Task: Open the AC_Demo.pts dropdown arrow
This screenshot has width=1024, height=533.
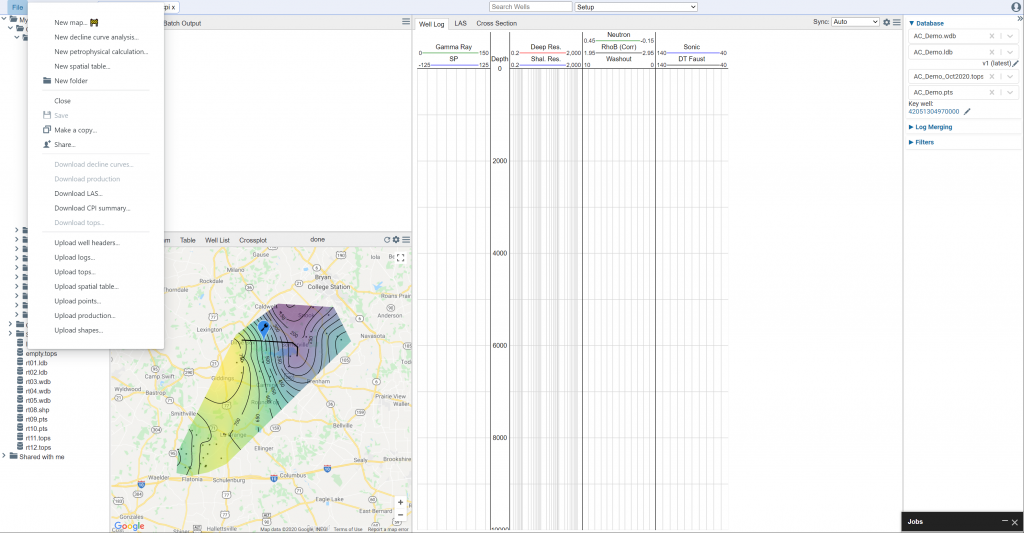Action: [1010, 93]
